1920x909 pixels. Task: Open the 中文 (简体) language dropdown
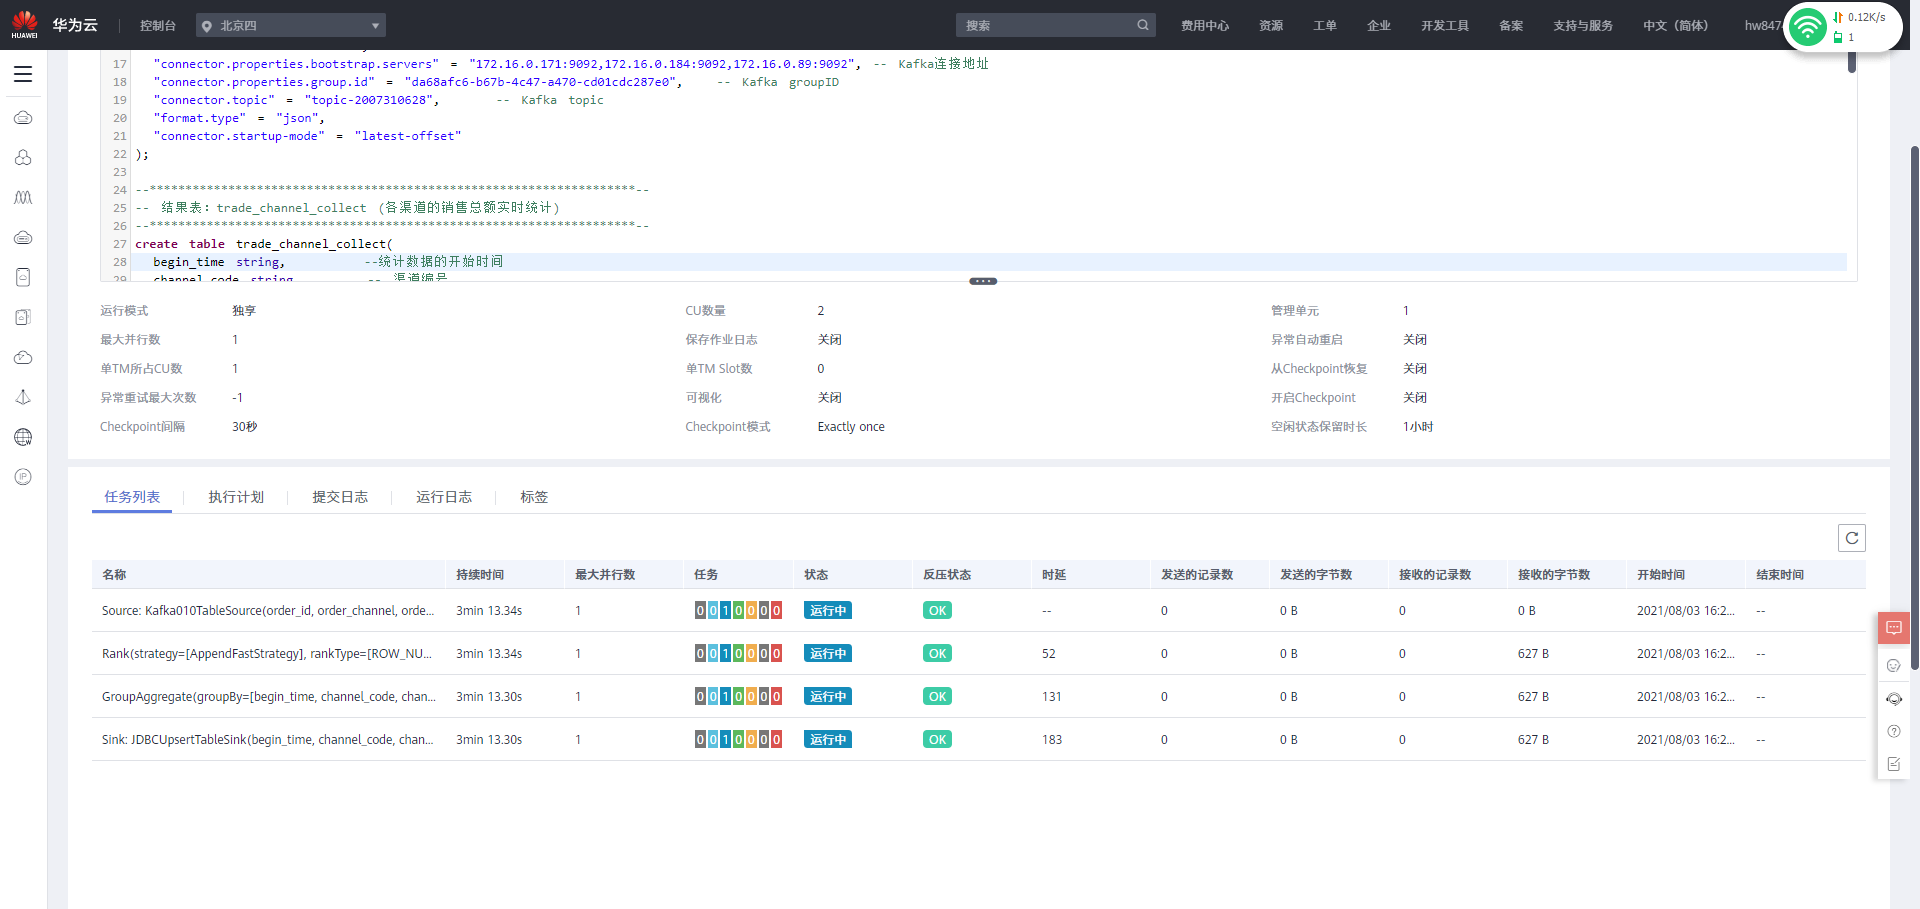tap(1675, 25)
